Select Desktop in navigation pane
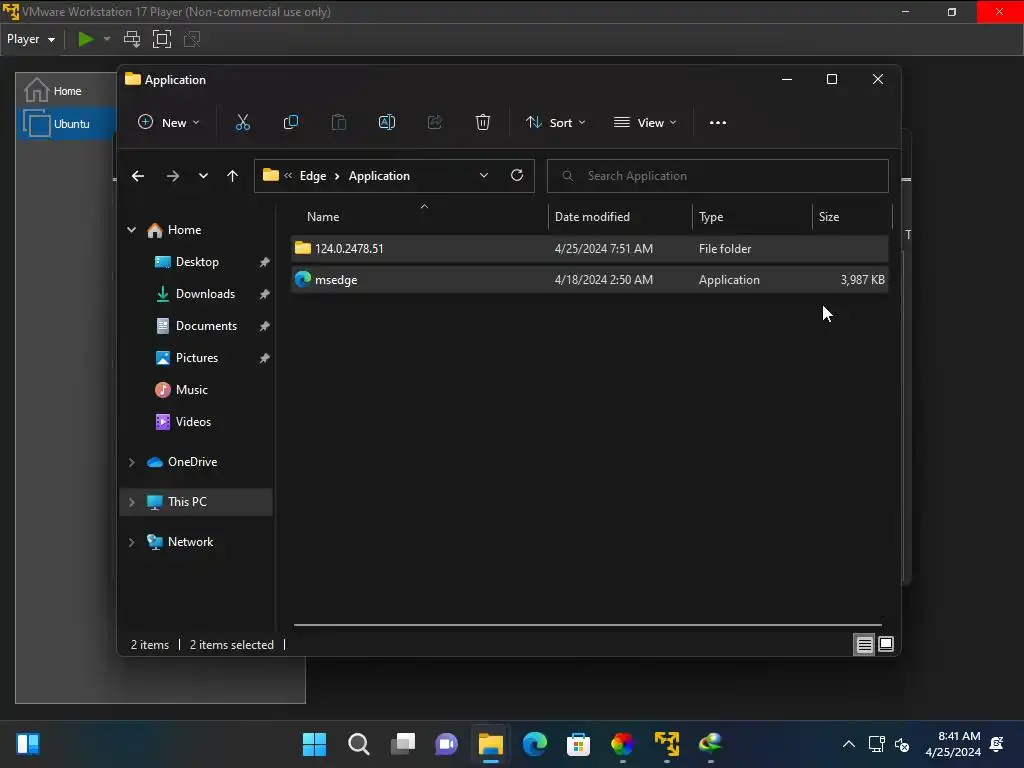The height and width of the screenshot is (768, 1024). pyautogui.click(x=197, y=262)
